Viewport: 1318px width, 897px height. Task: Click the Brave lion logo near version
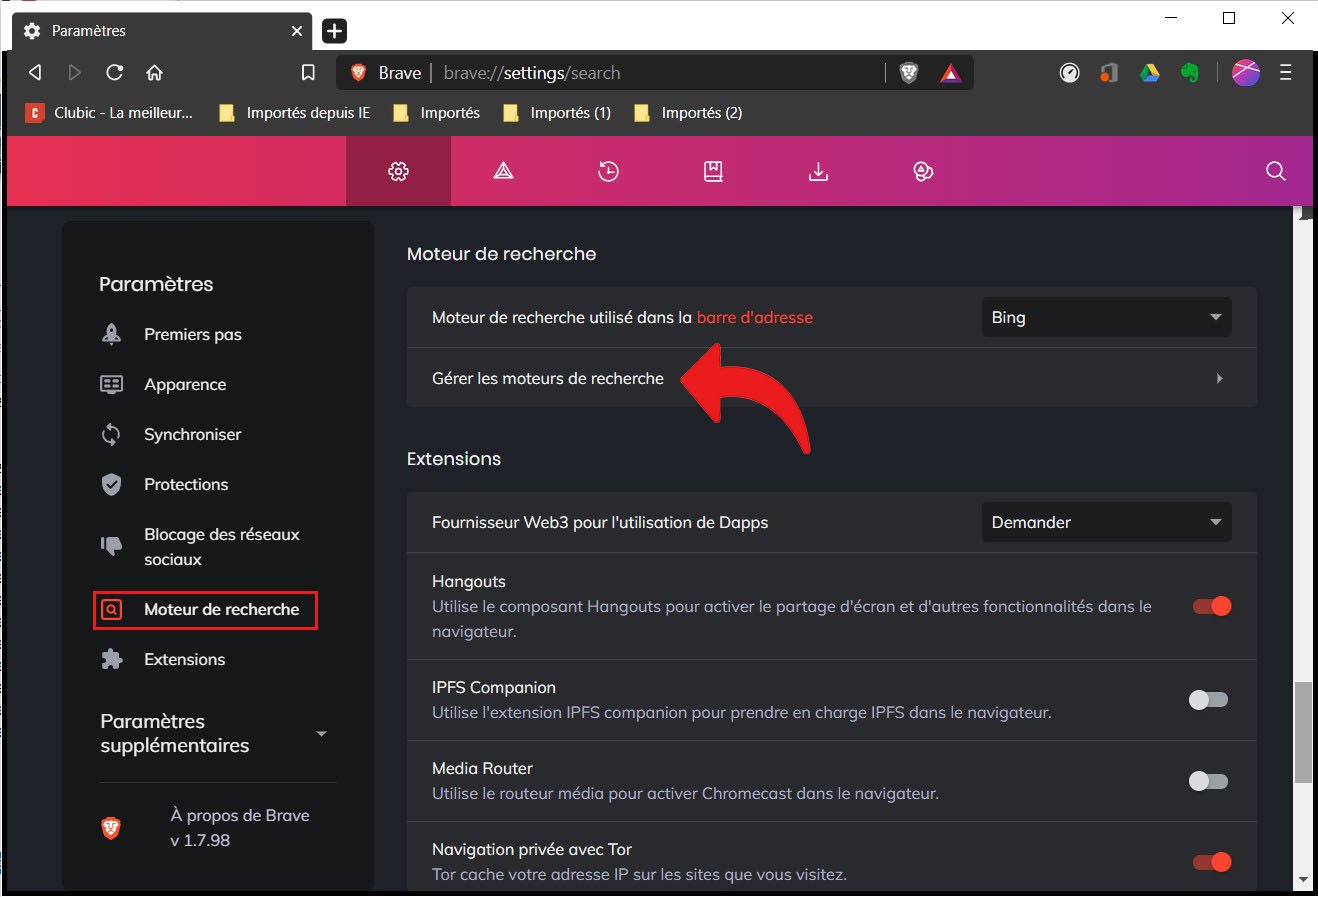pos(111,827)
